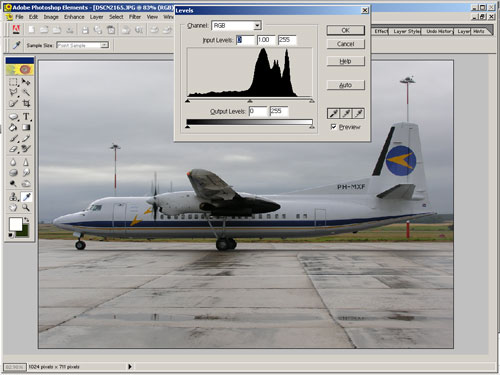Open the Channel RGB dropdown
Screen dimensions: 500x375
(236, 25)
